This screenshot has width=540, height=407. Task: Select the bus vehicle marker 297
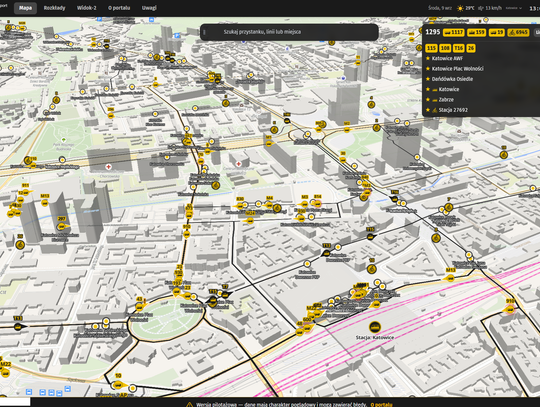point(62,226)
